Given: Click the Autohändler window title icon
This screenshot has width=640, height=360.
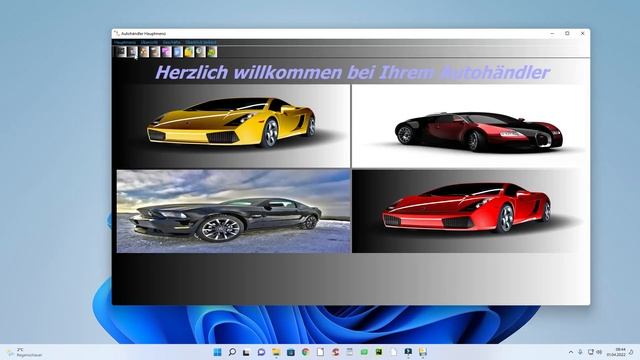Looking at the screenshot, I should click(117, 33).
